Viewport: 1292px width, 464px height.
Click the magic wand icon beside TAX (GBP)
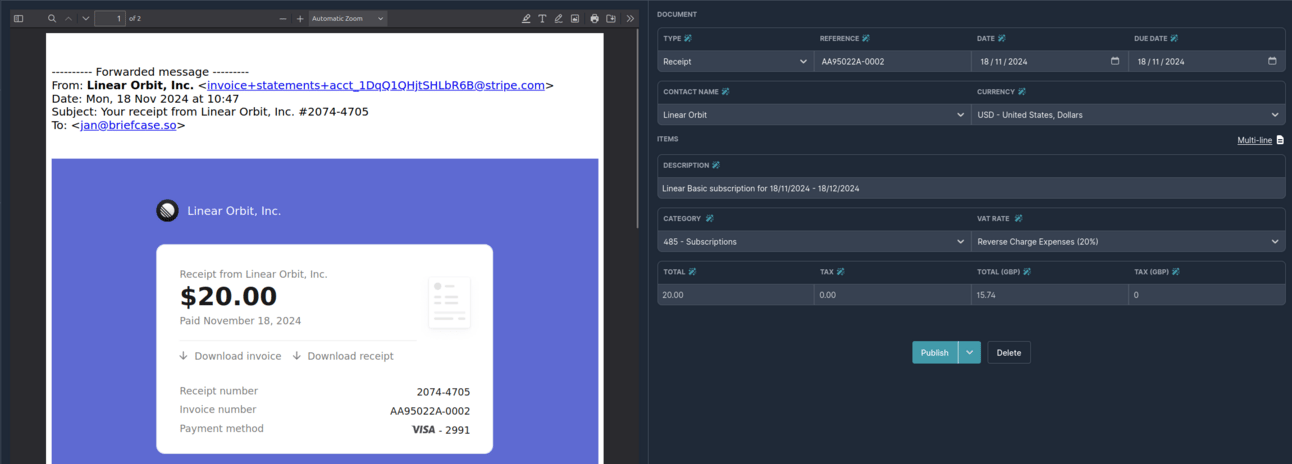coord(1175,271)
